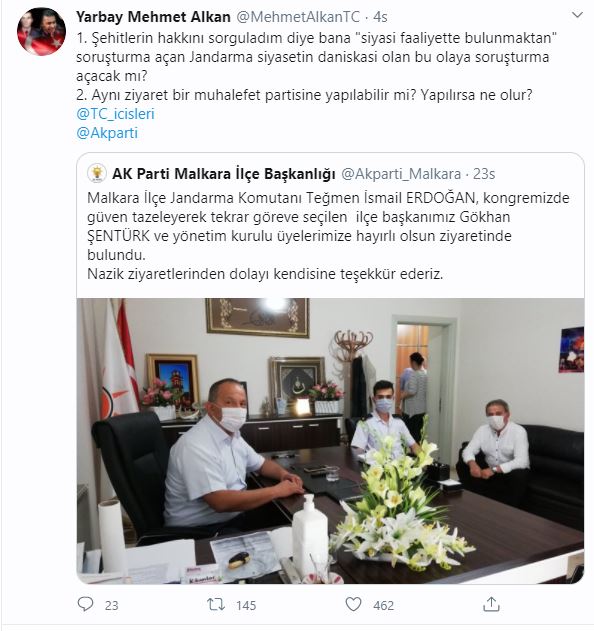Open Yarbay Mehmet Alkan's profile avatar

tap(41, 31)
